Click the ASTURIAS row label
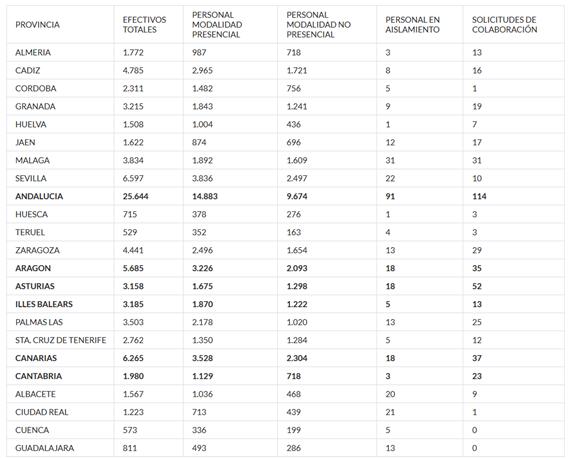 point(35,286)
